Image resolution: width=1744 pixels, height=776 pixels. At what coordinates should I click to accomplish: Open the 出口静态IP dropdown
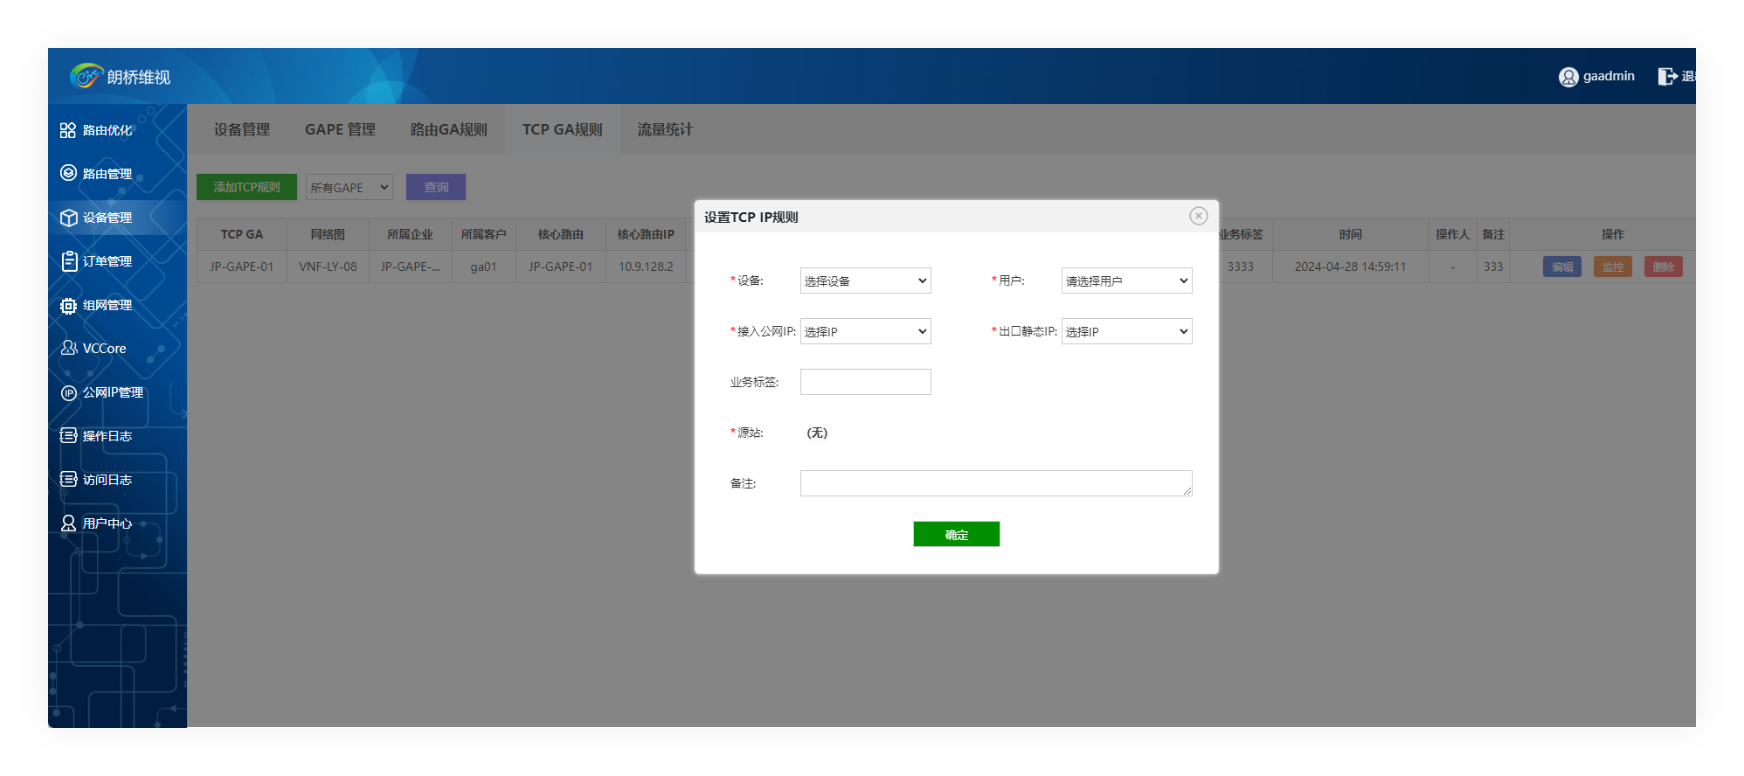tap(1126, 332)
